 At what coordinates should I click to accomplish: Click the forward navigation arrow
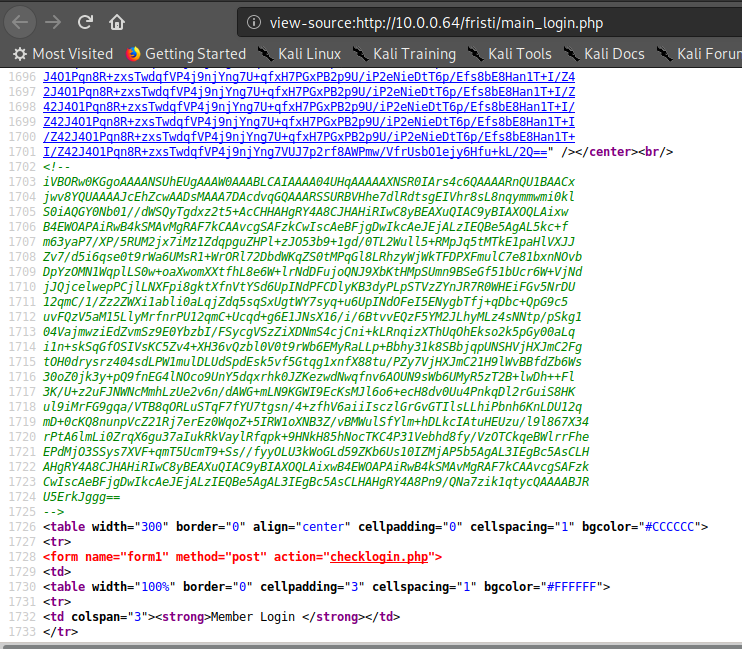point(54,21)
